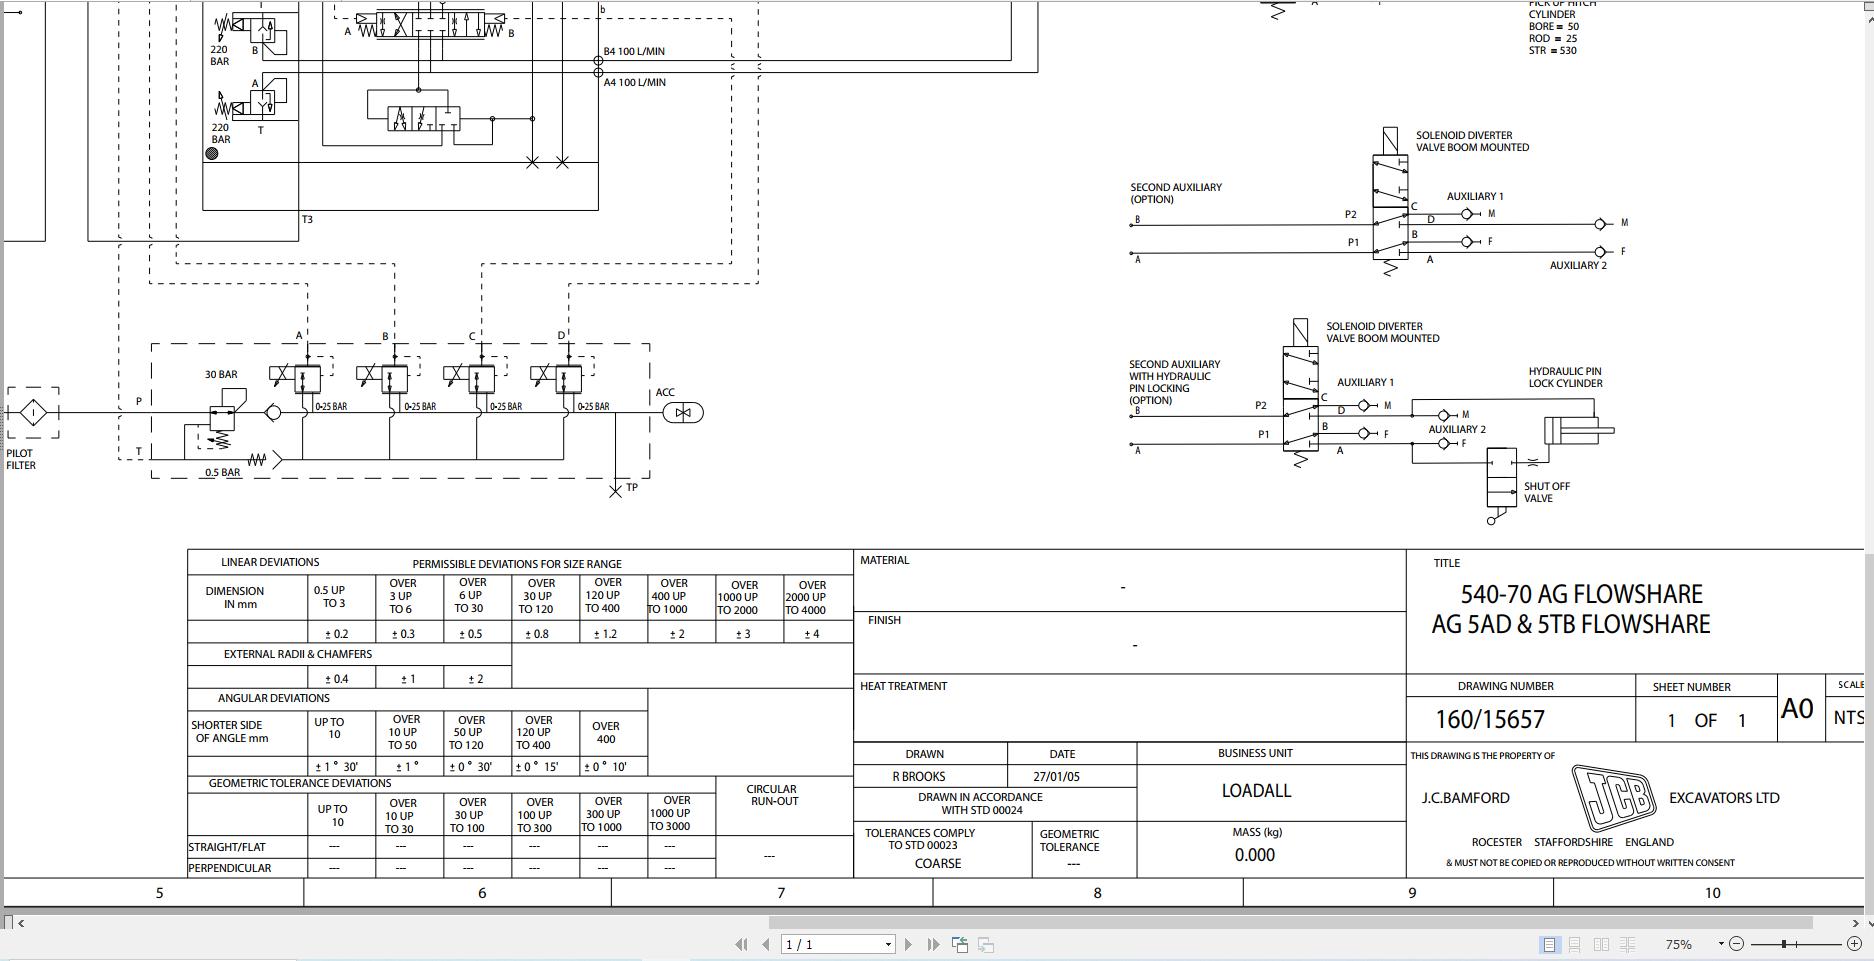Go to the first page
Viewport: 1874px width, 961px height.
[741, 944]
